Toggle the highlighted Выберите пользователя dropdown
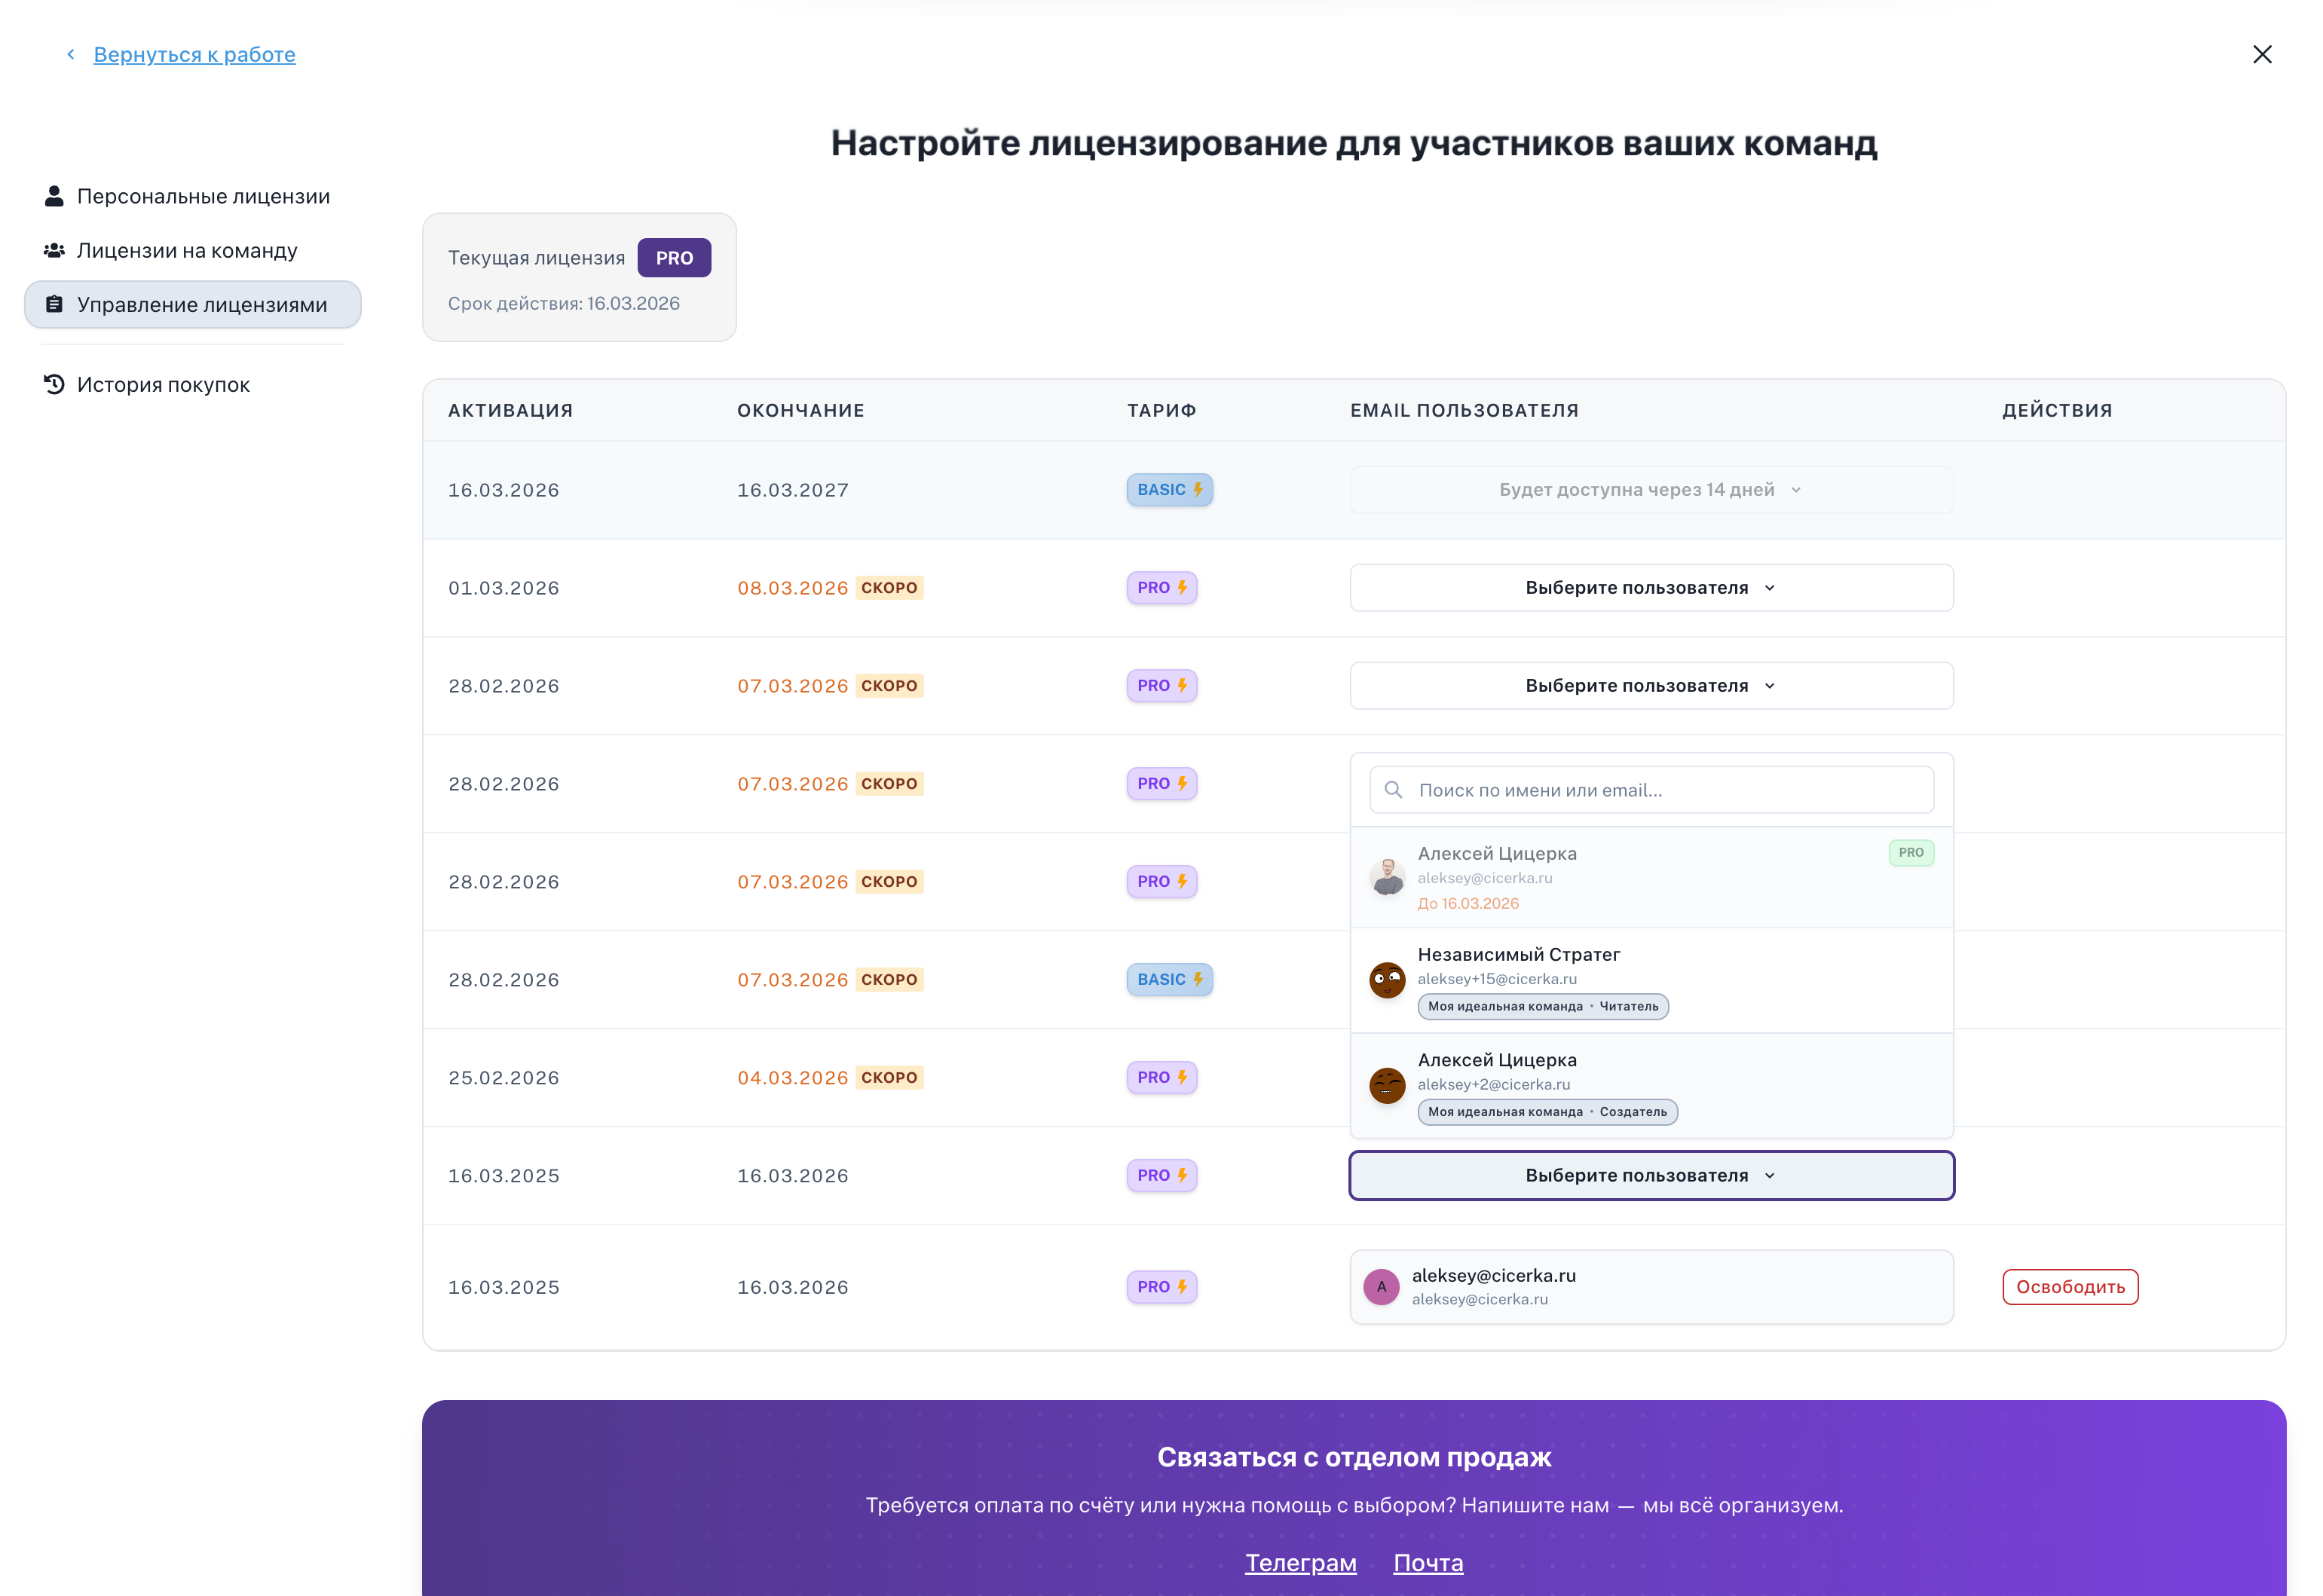Screen dimensions: 2323x1596 (x=1651, y=1175)
